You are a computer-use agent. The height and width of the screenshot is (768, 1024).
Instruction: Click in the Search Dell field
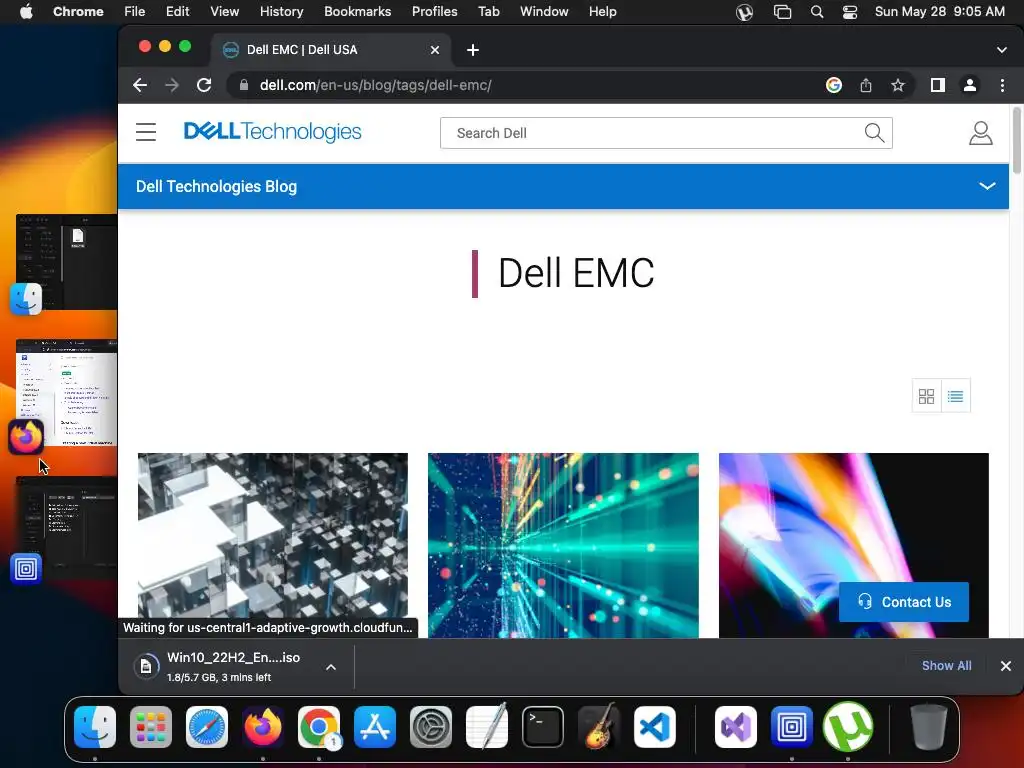[x=666, y=133]
